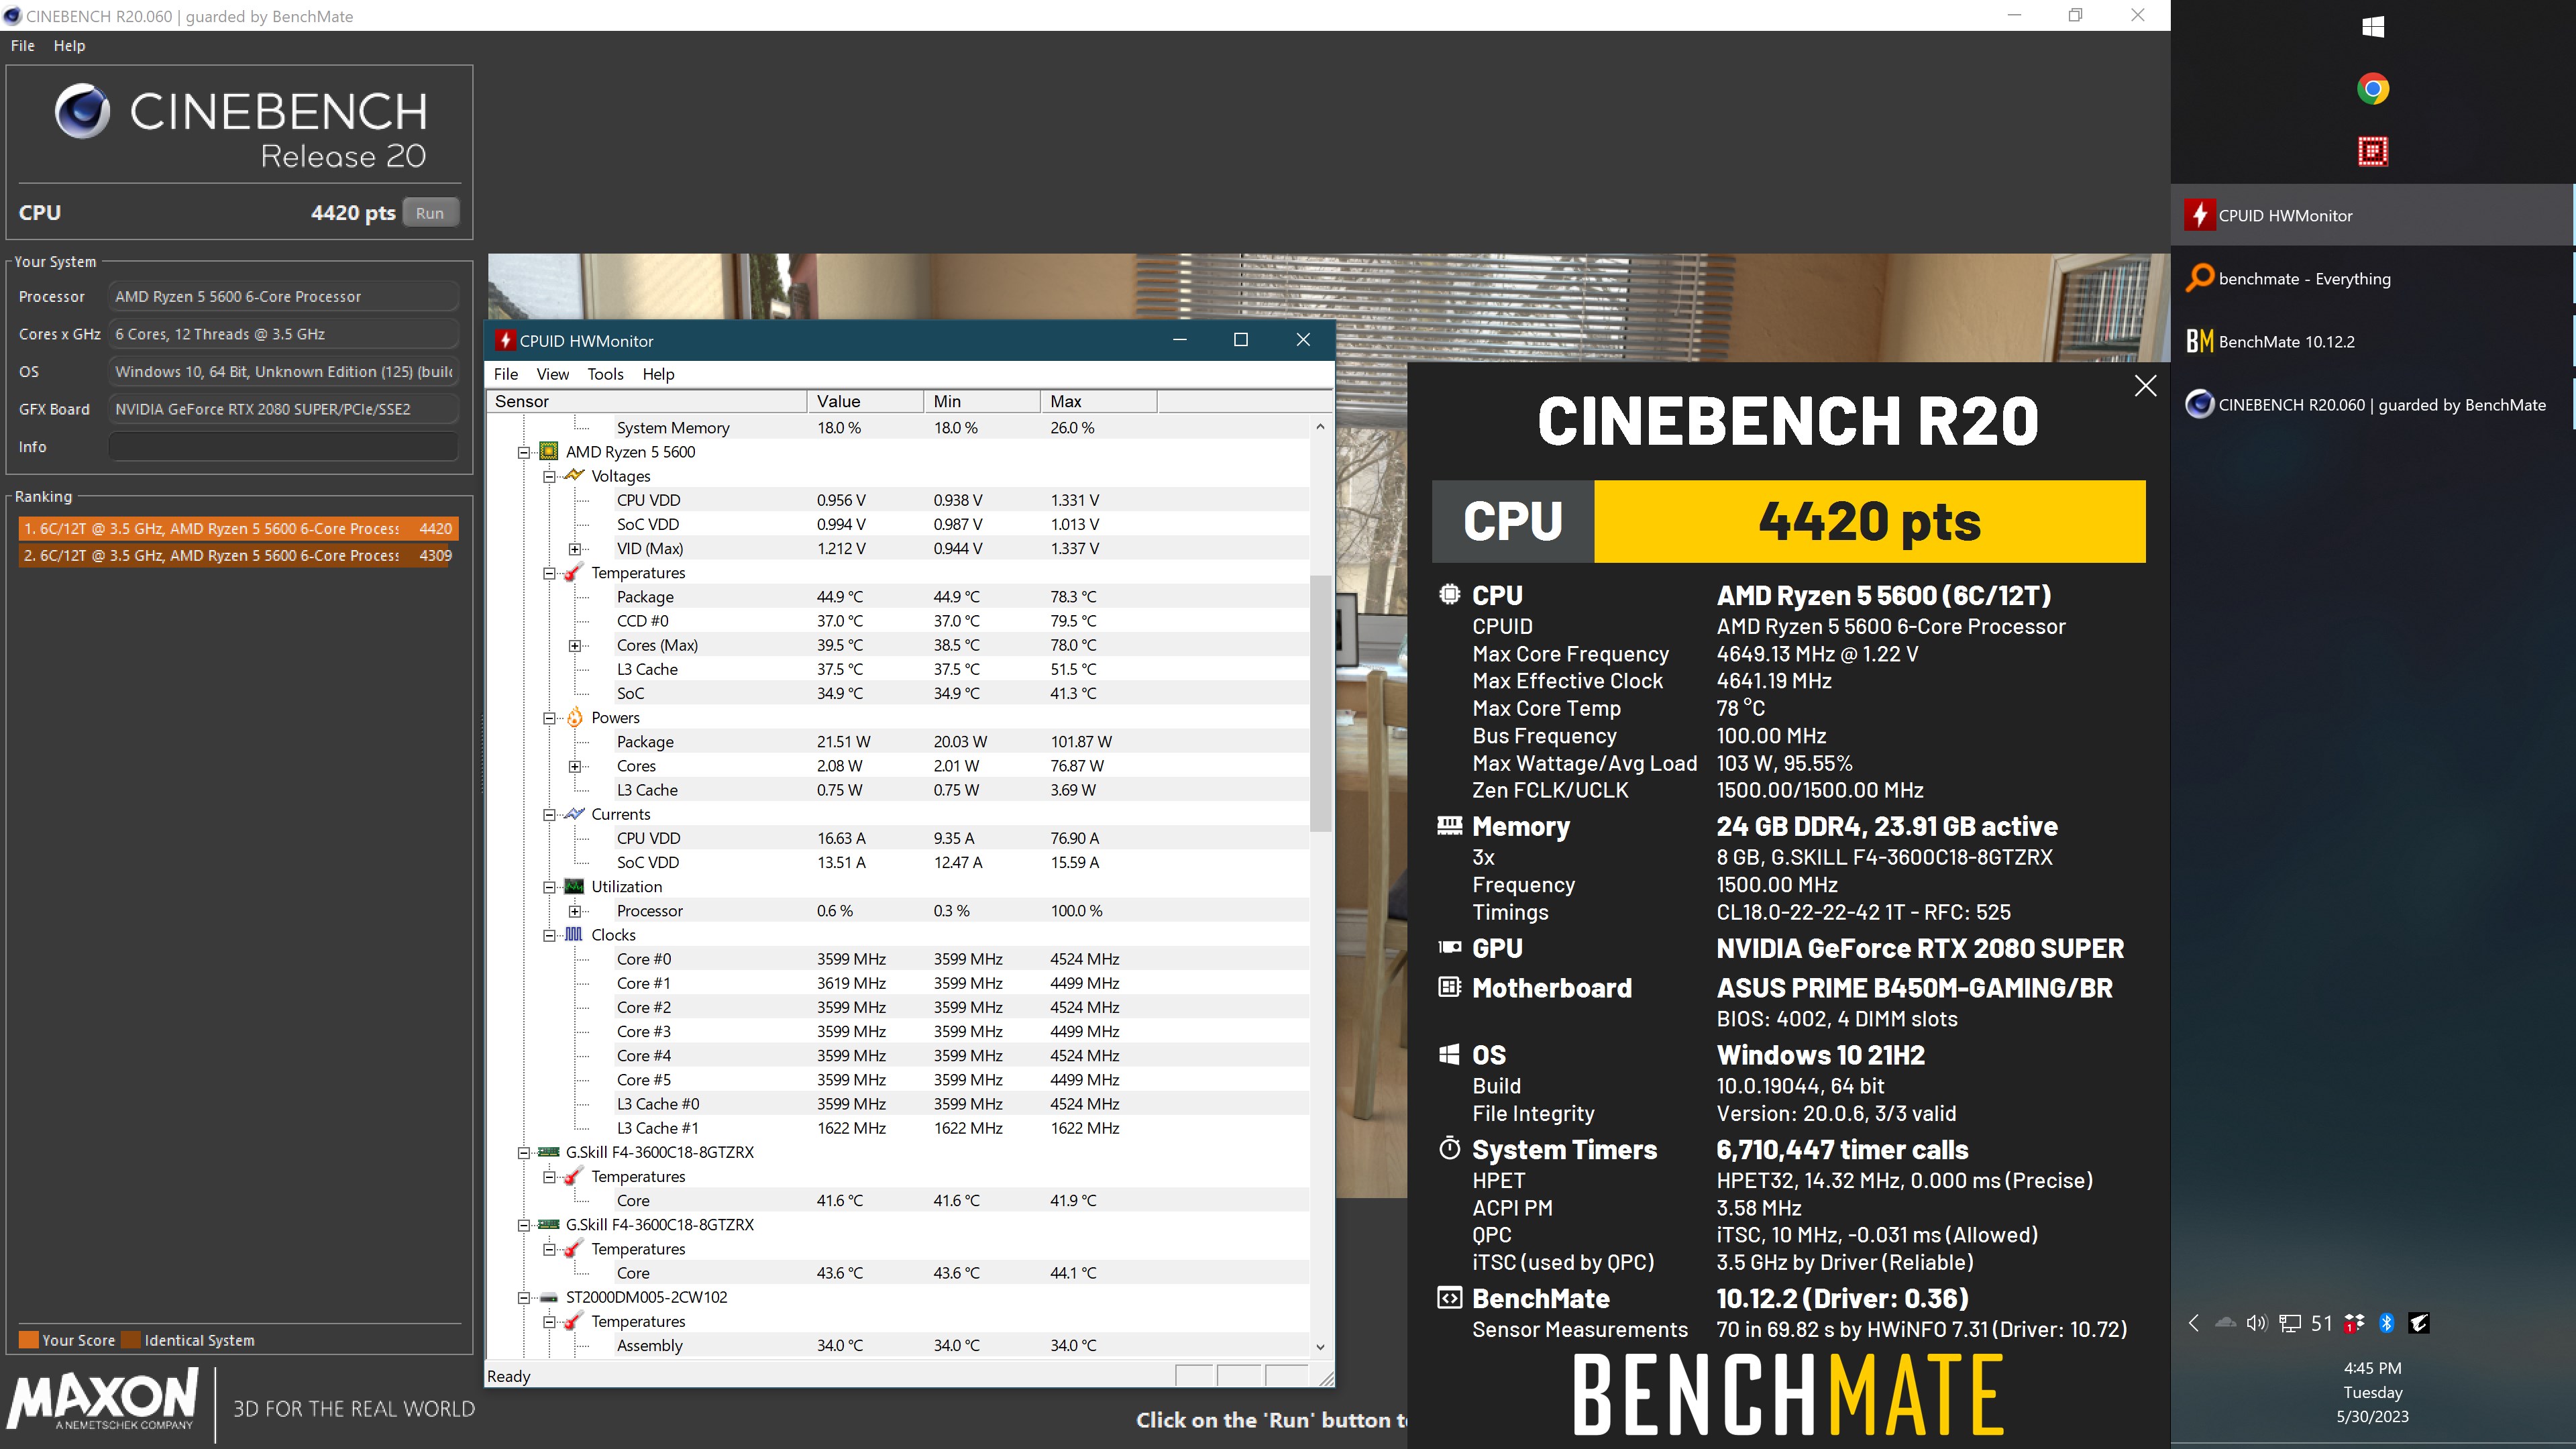2576x1449 pixels.
Task: Click the Cinebench title bar app icon
Action: [13, 16]
